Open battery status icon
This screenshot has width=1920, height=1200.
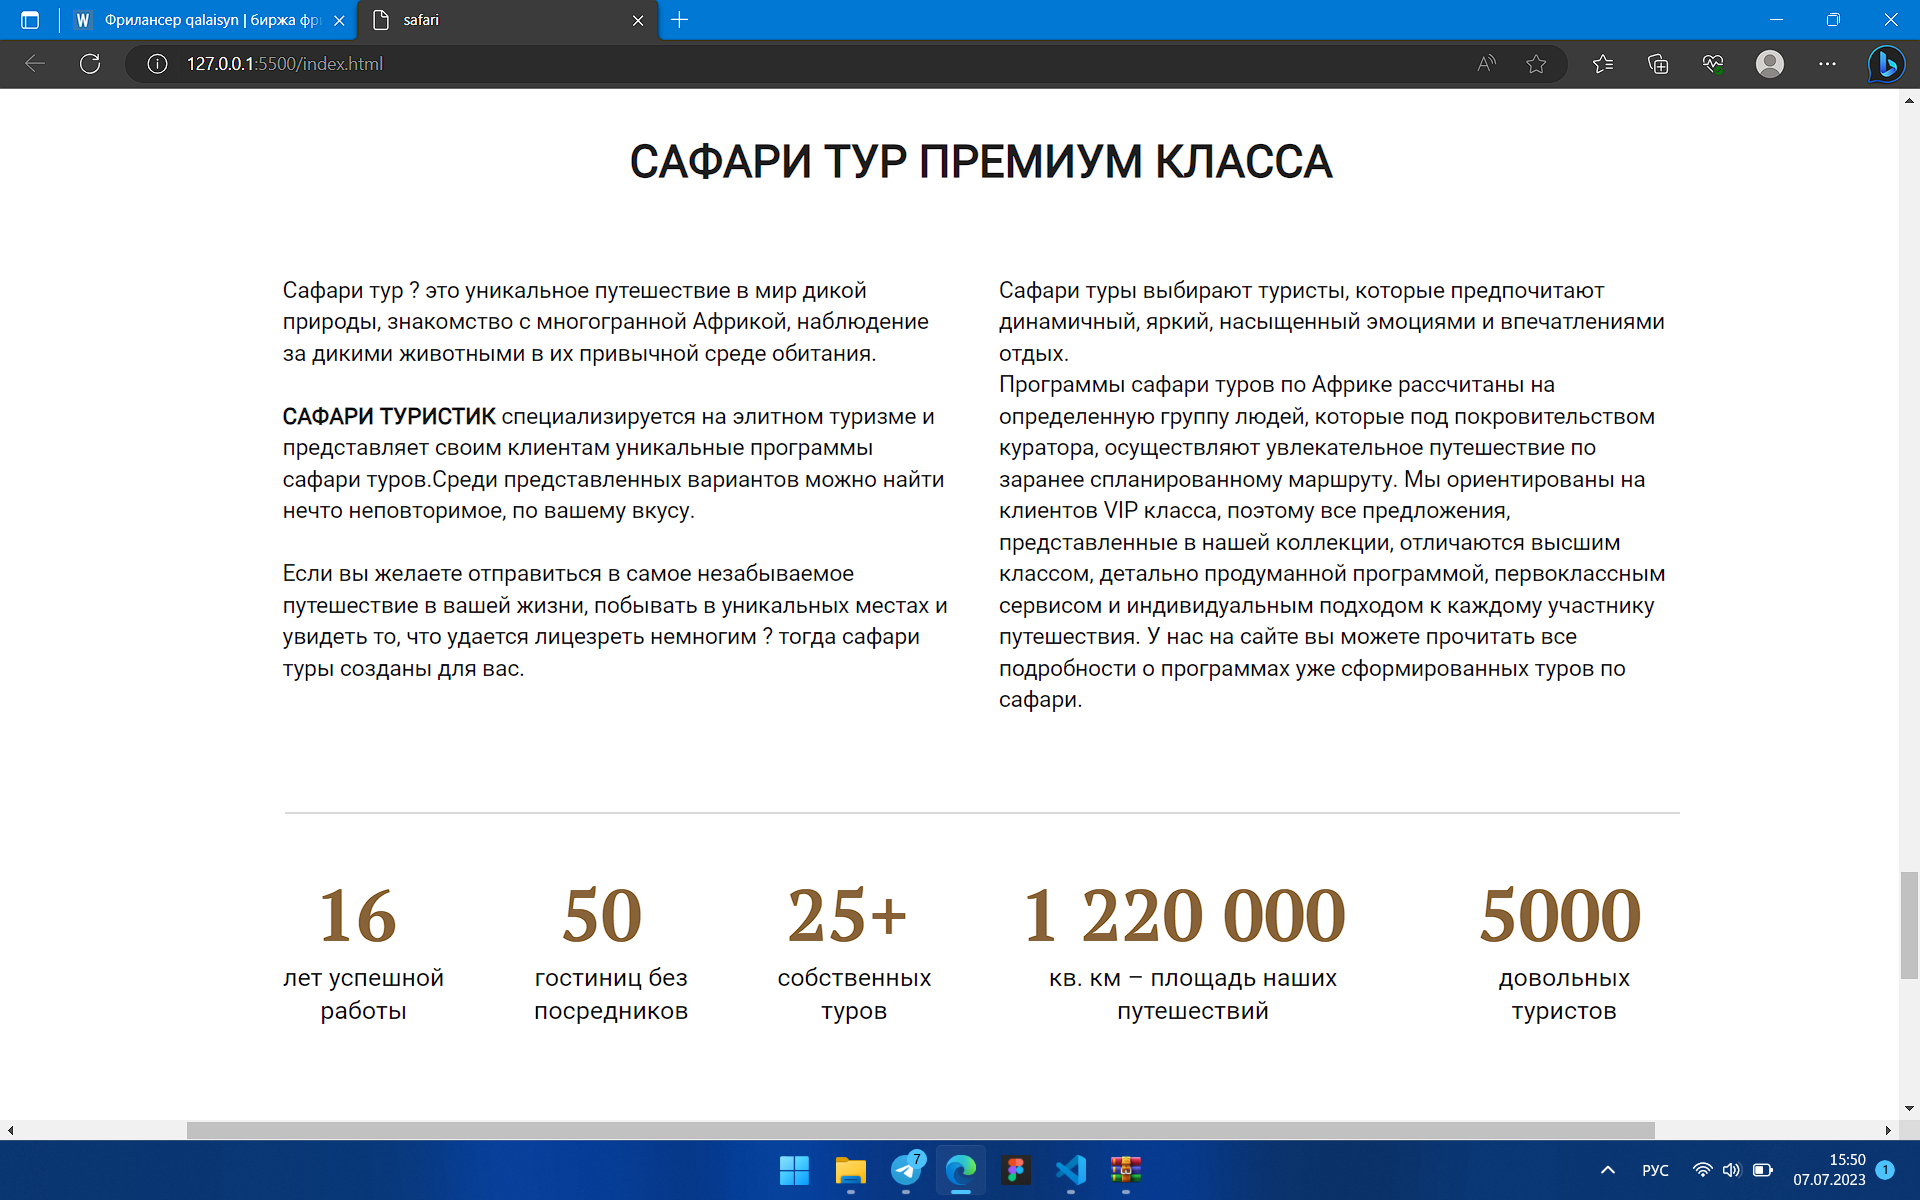point(1763,1170)
